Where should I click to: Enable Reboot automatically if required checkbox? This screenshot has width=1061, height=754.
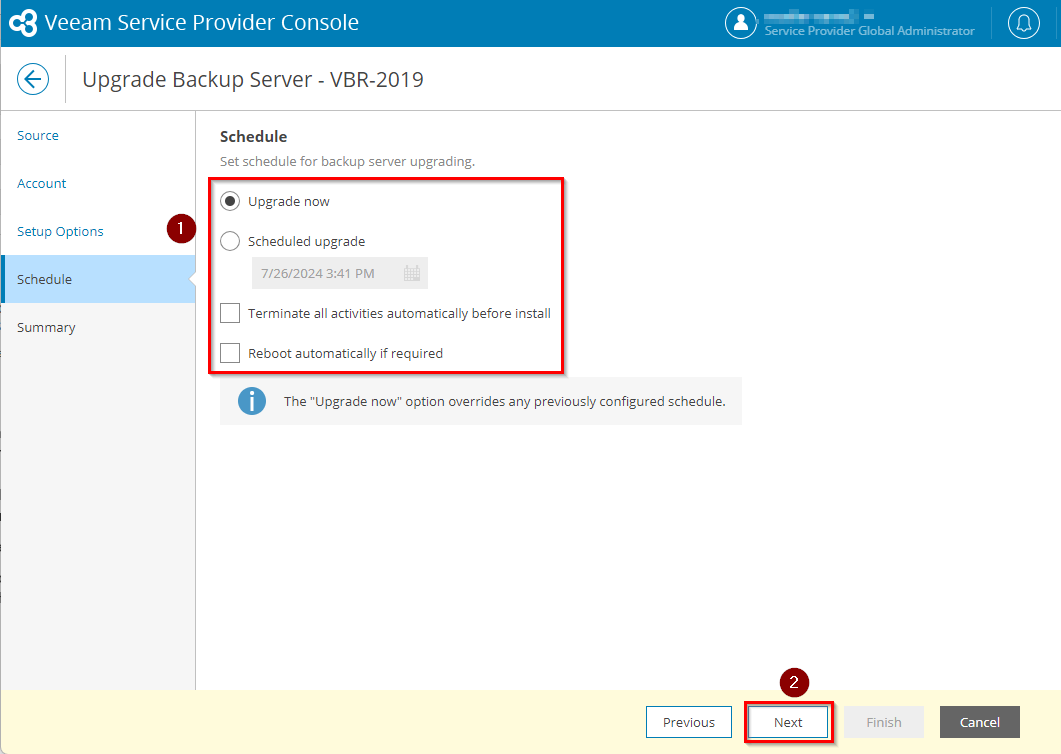230,353
